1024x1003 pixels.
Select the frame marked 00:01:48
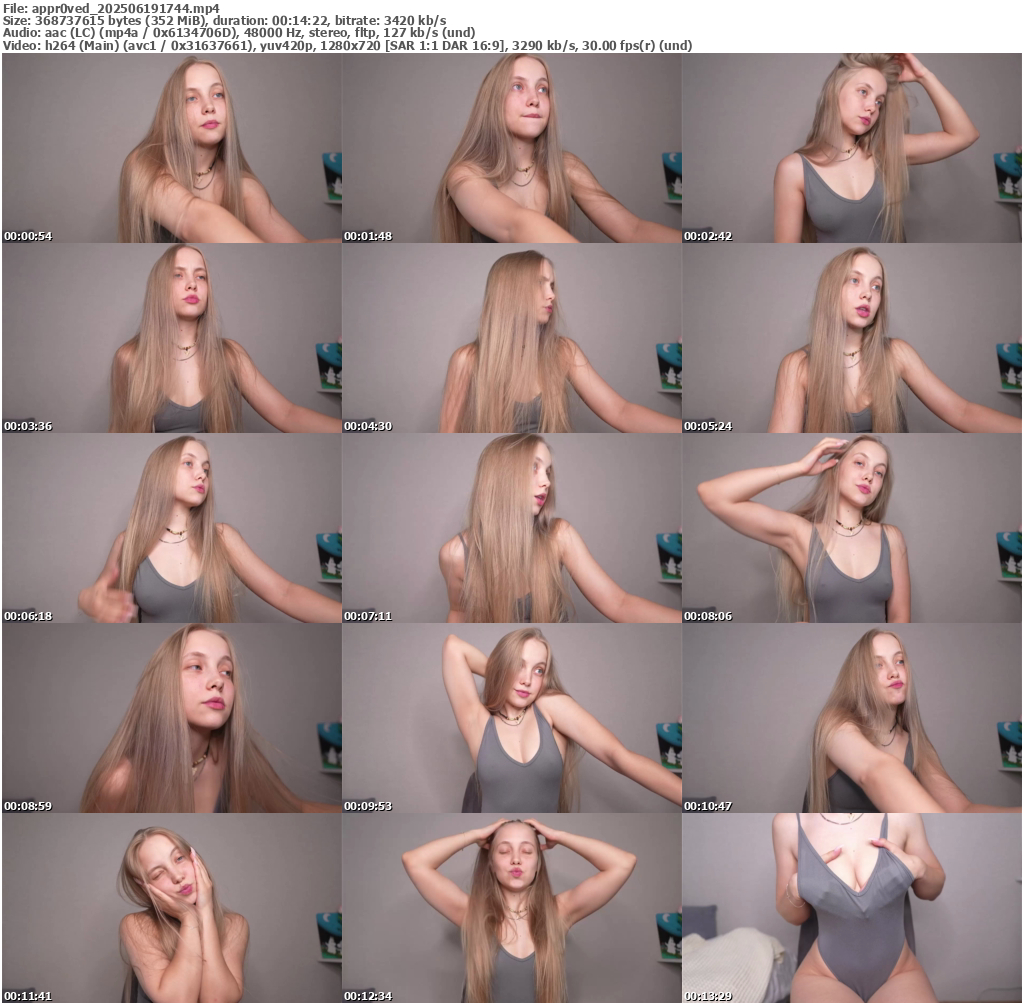pyautogui.click(x=512, y=148)
